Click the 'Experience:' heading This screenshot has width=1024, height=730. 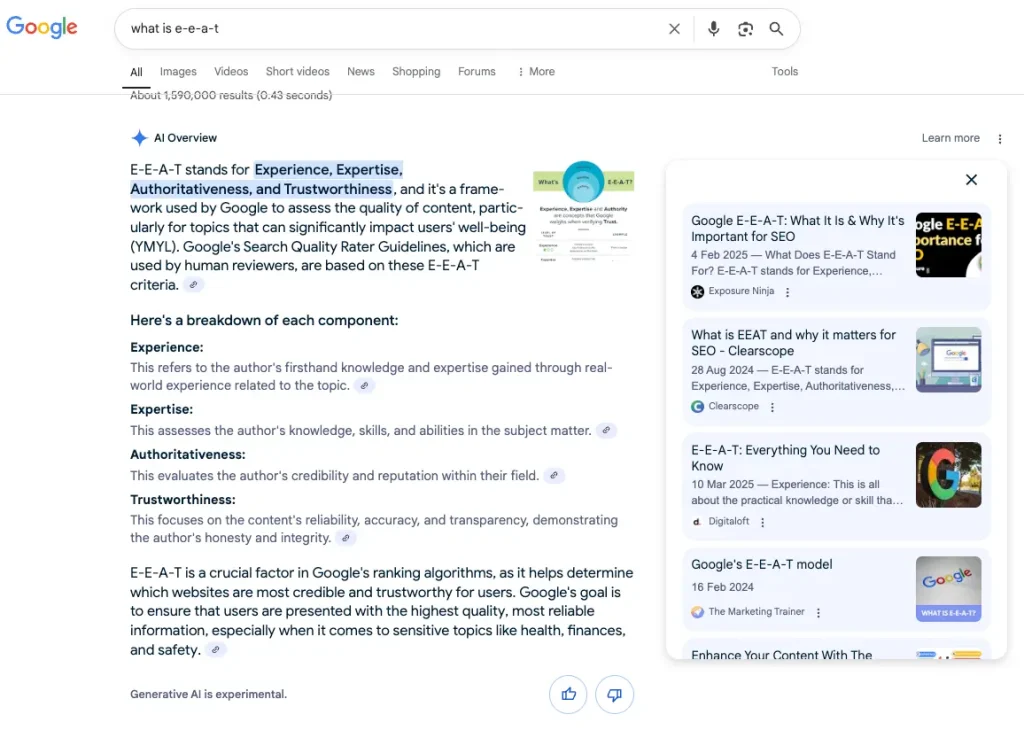click(167, 347)
